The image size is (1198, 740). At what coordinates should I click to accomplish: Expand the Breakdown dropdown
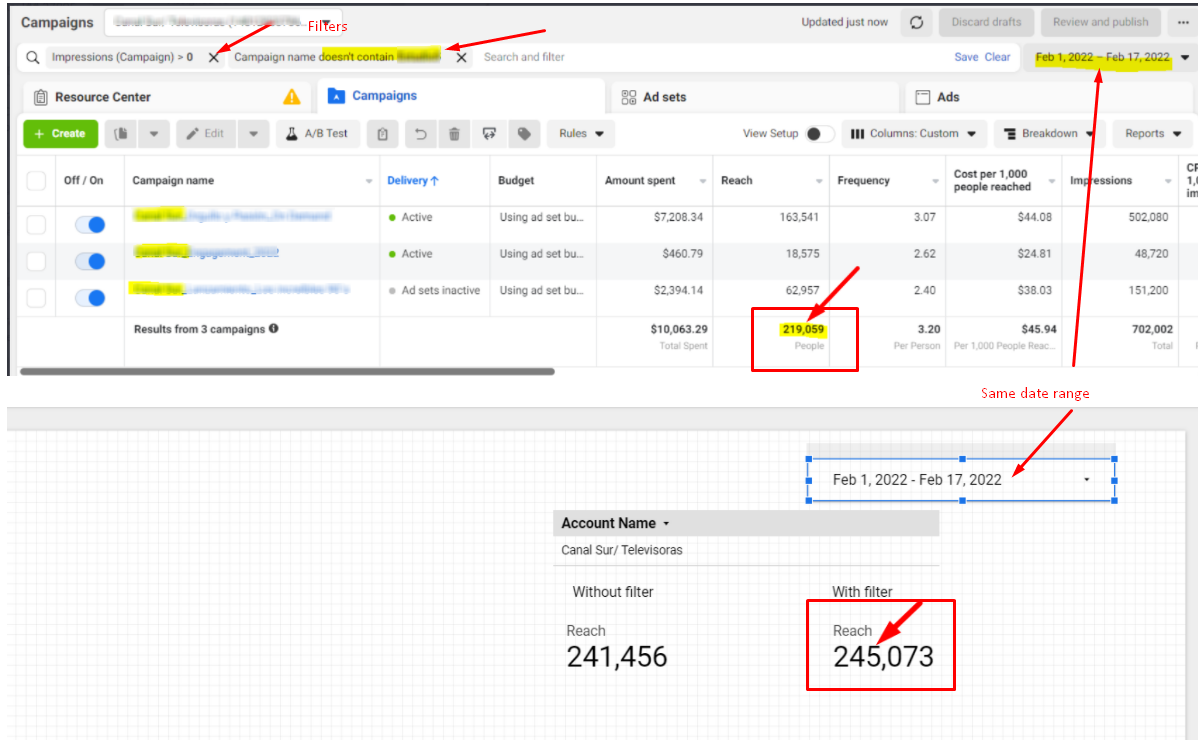click(x=1048, y=134)
